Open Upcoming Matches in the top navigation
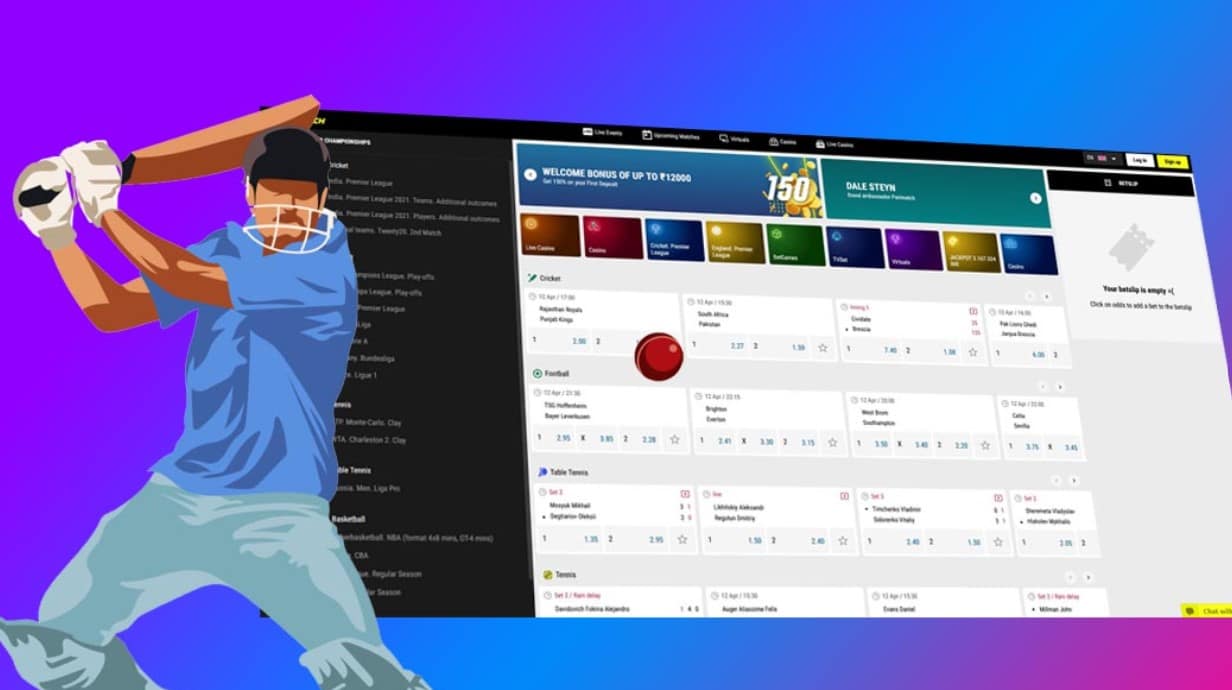Screen dimensions: 1232x690 (x=671, y=136)
